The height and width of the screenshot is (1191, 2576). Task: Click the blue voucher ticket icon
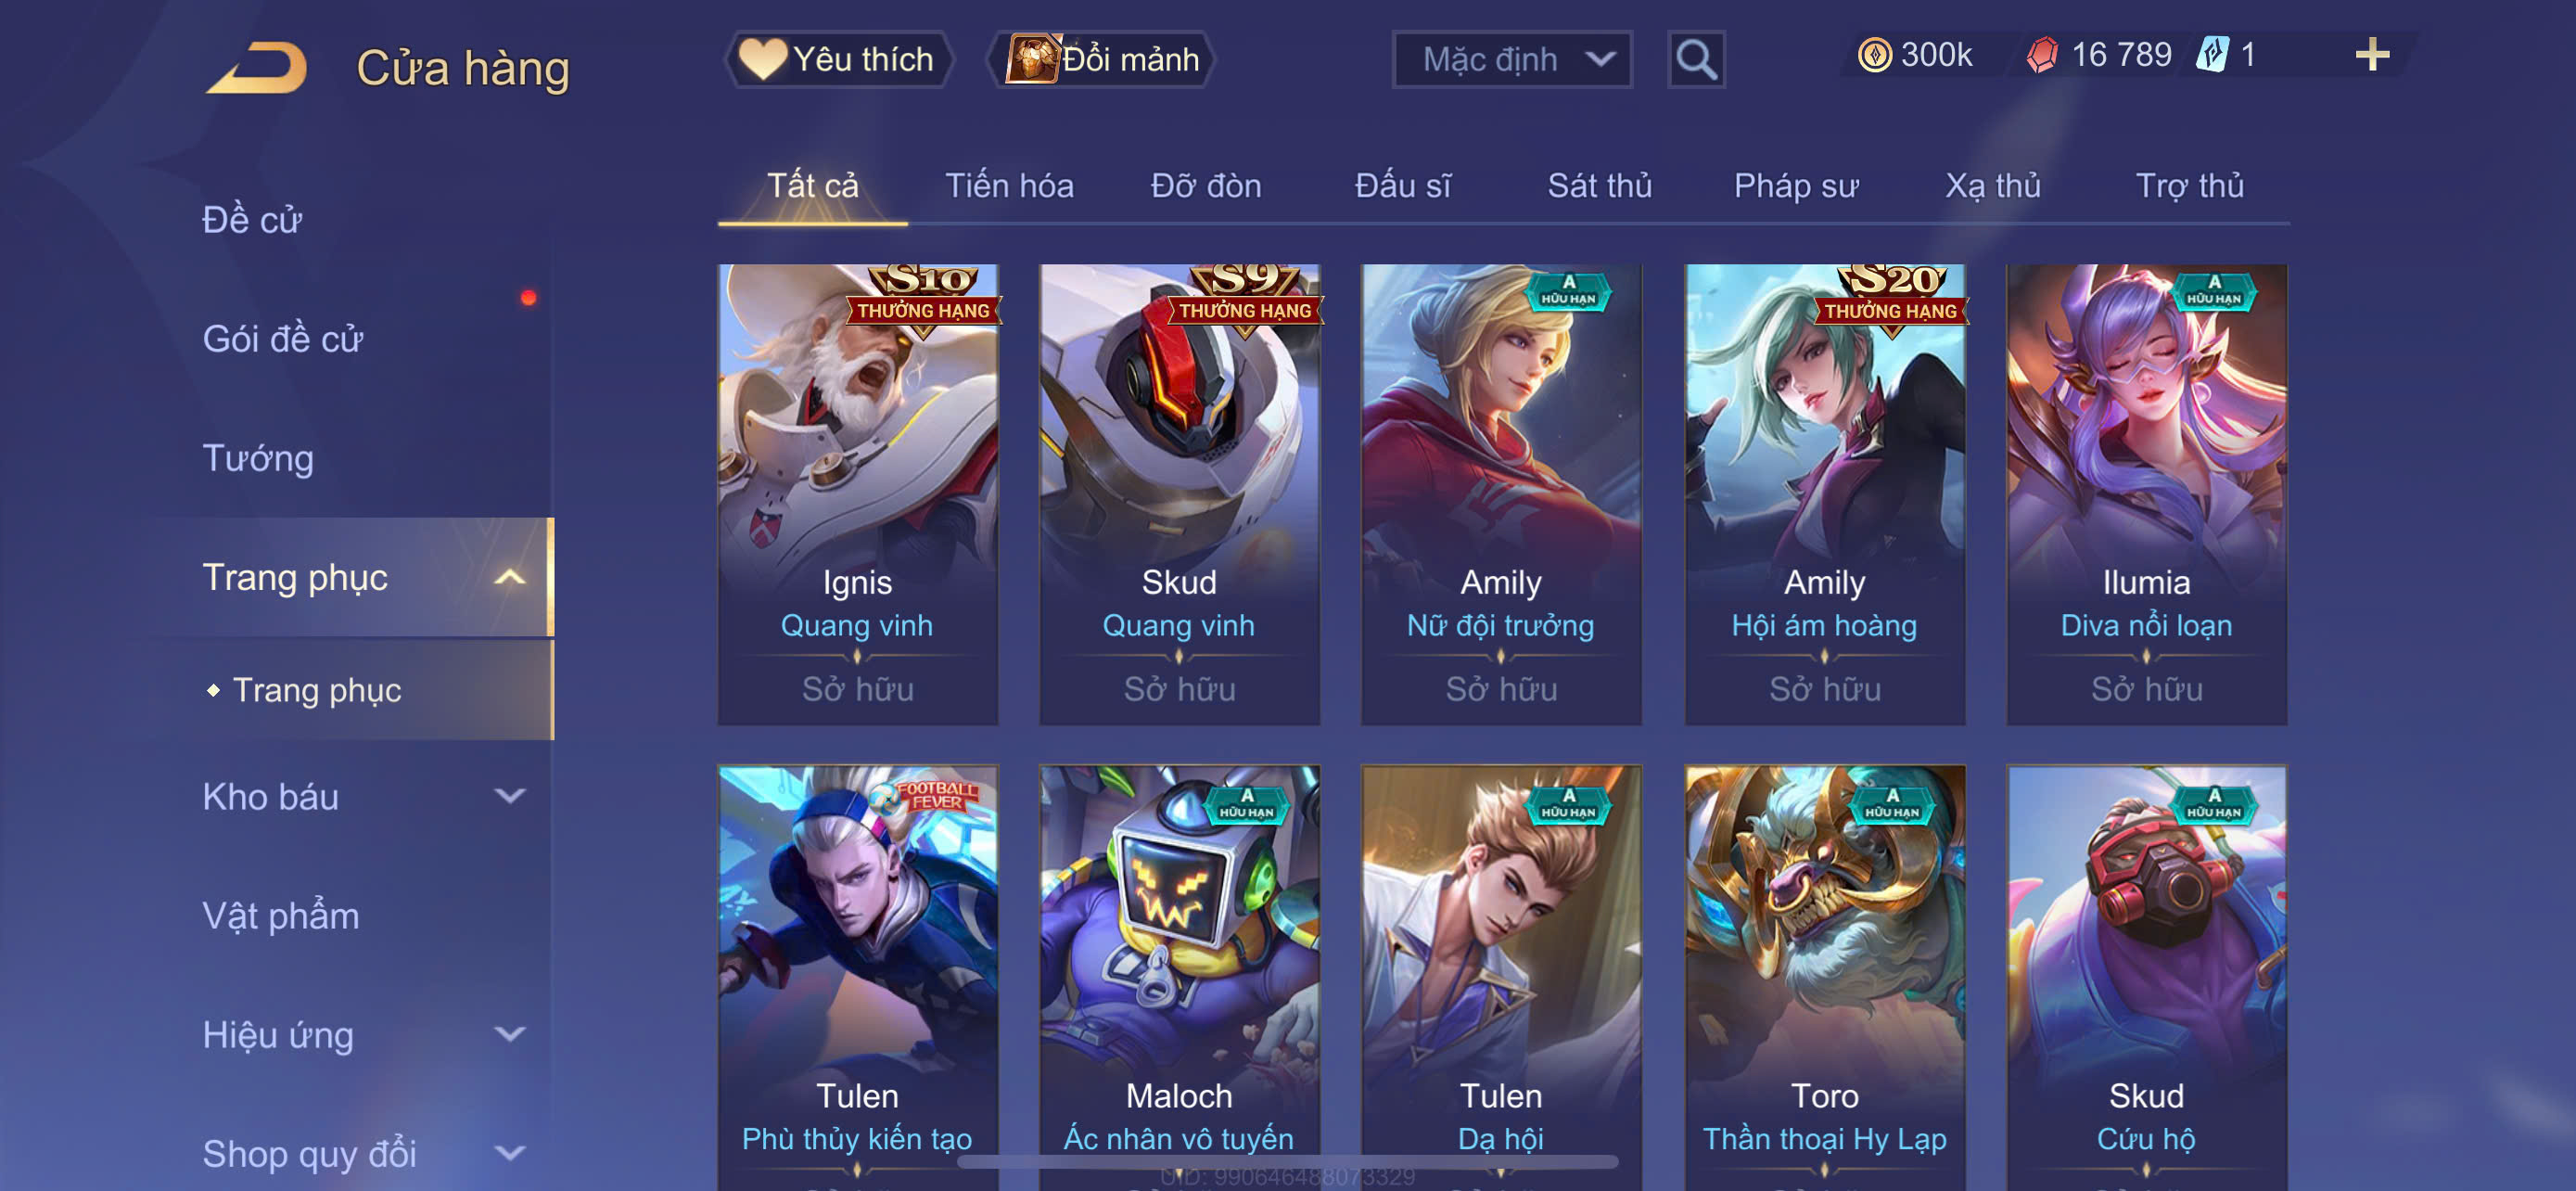pos(2212,55)
